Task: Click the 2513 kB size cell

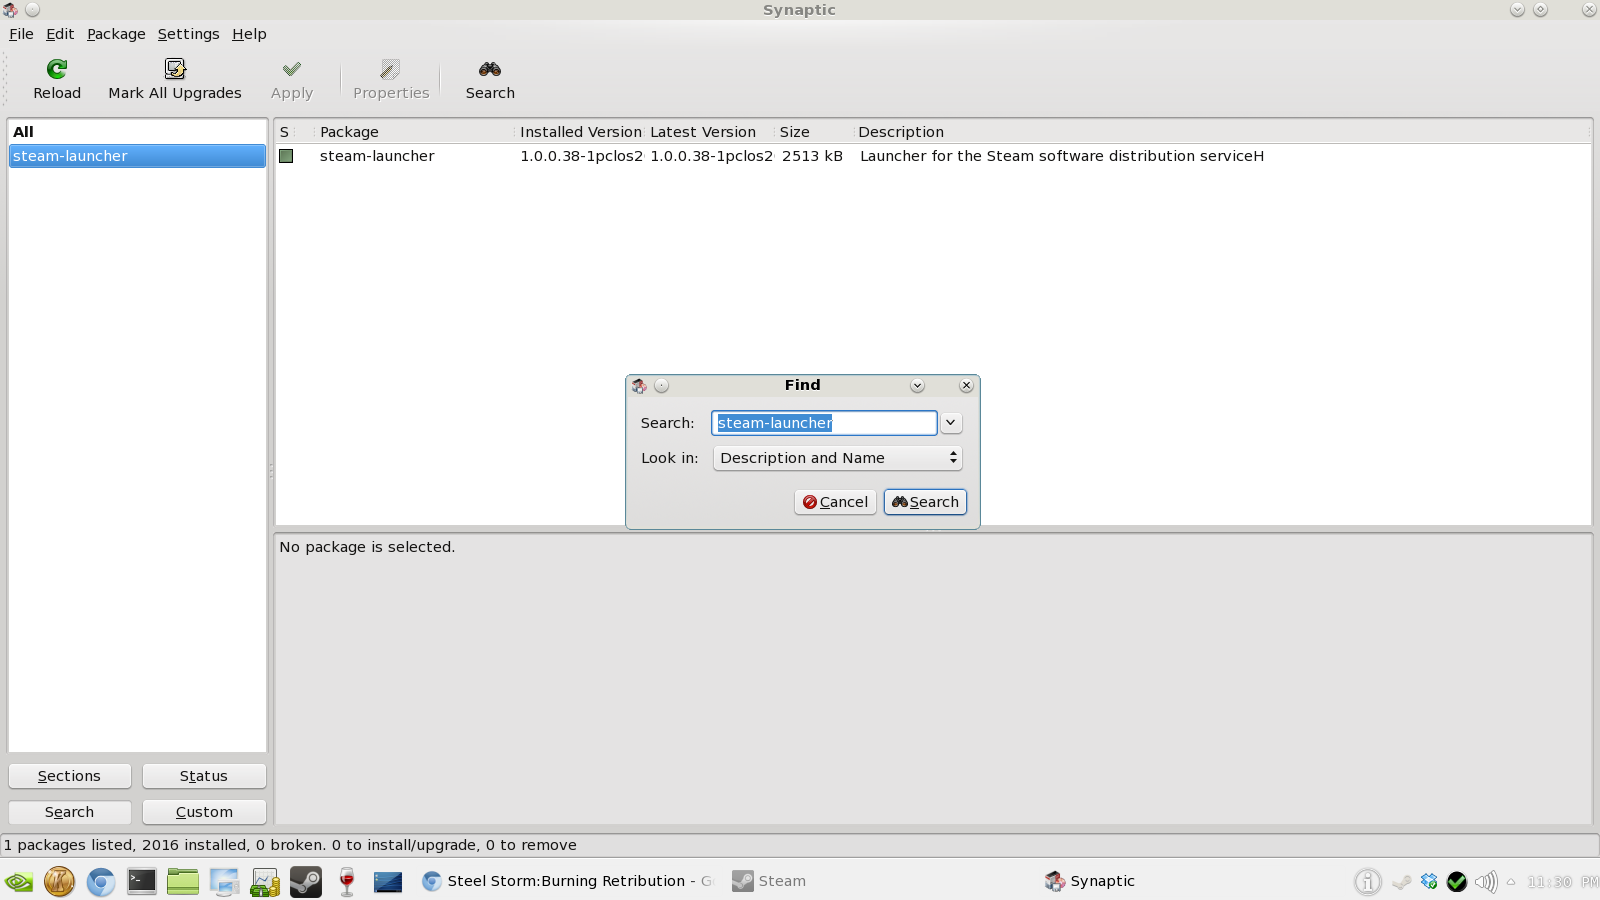Action: pos(812,156)
